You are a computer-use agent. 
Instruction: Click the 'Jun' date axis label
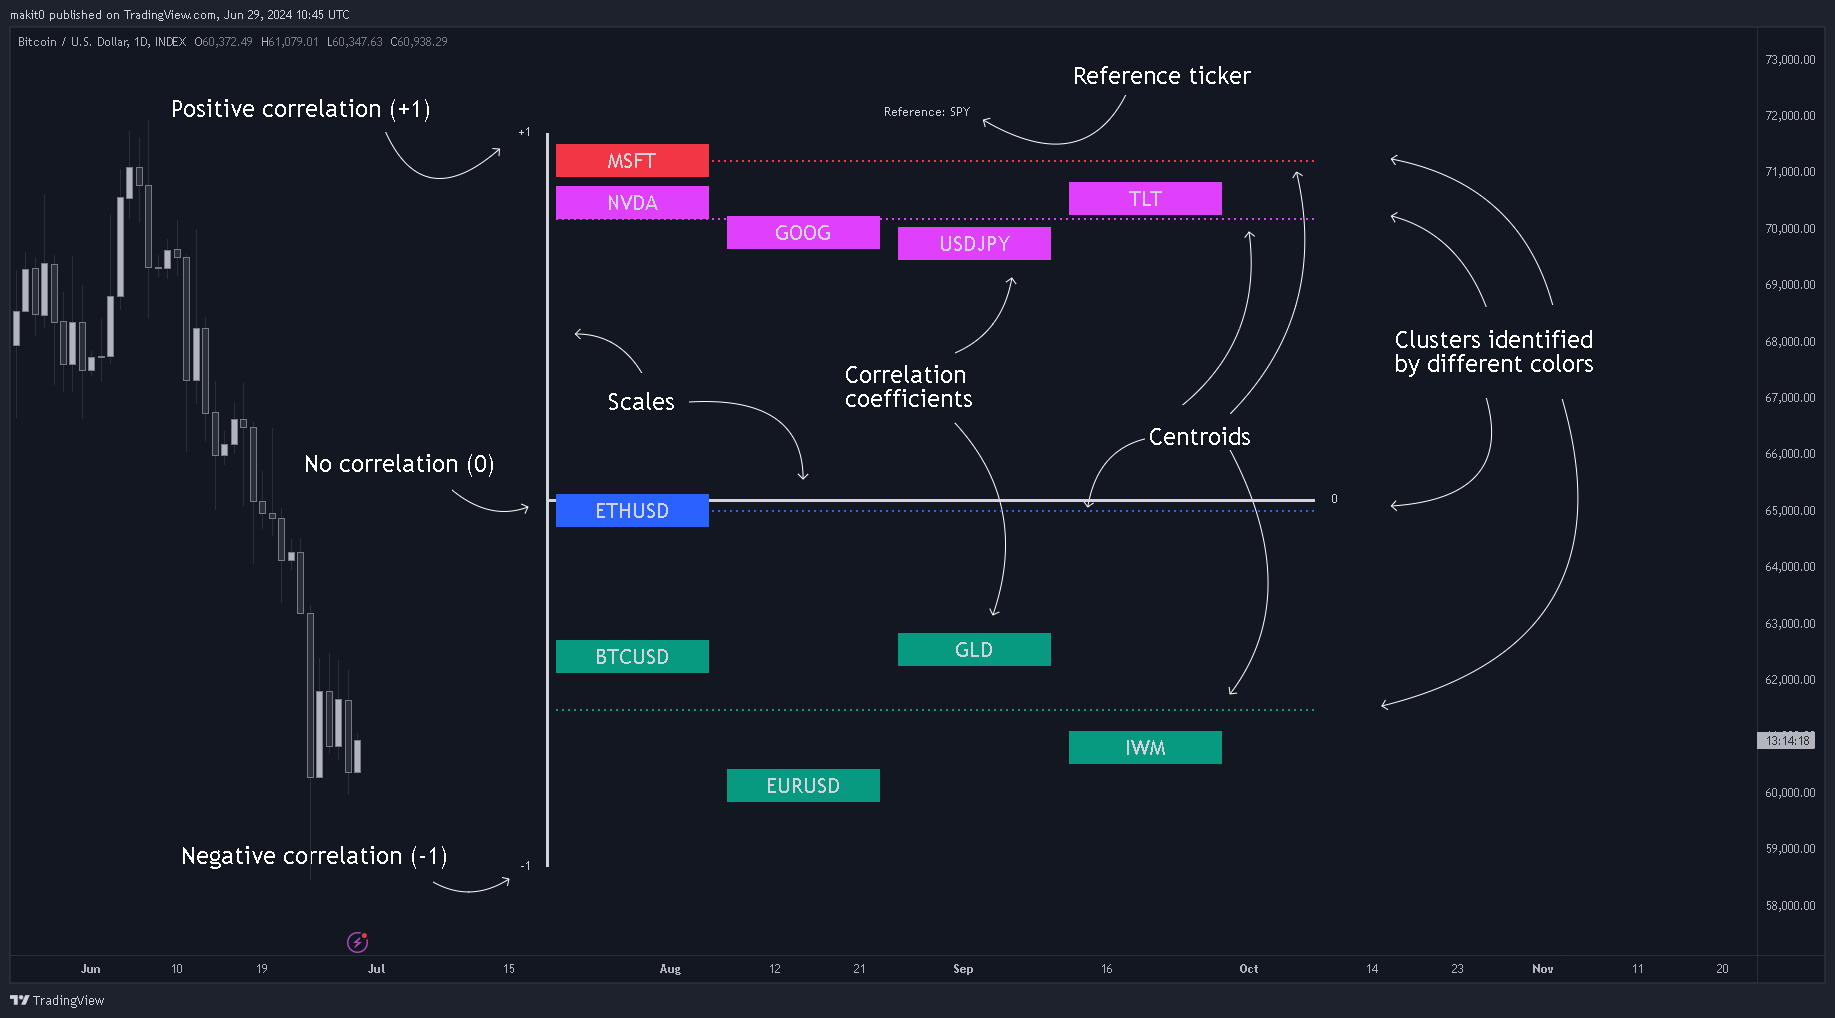click(91, 969)
